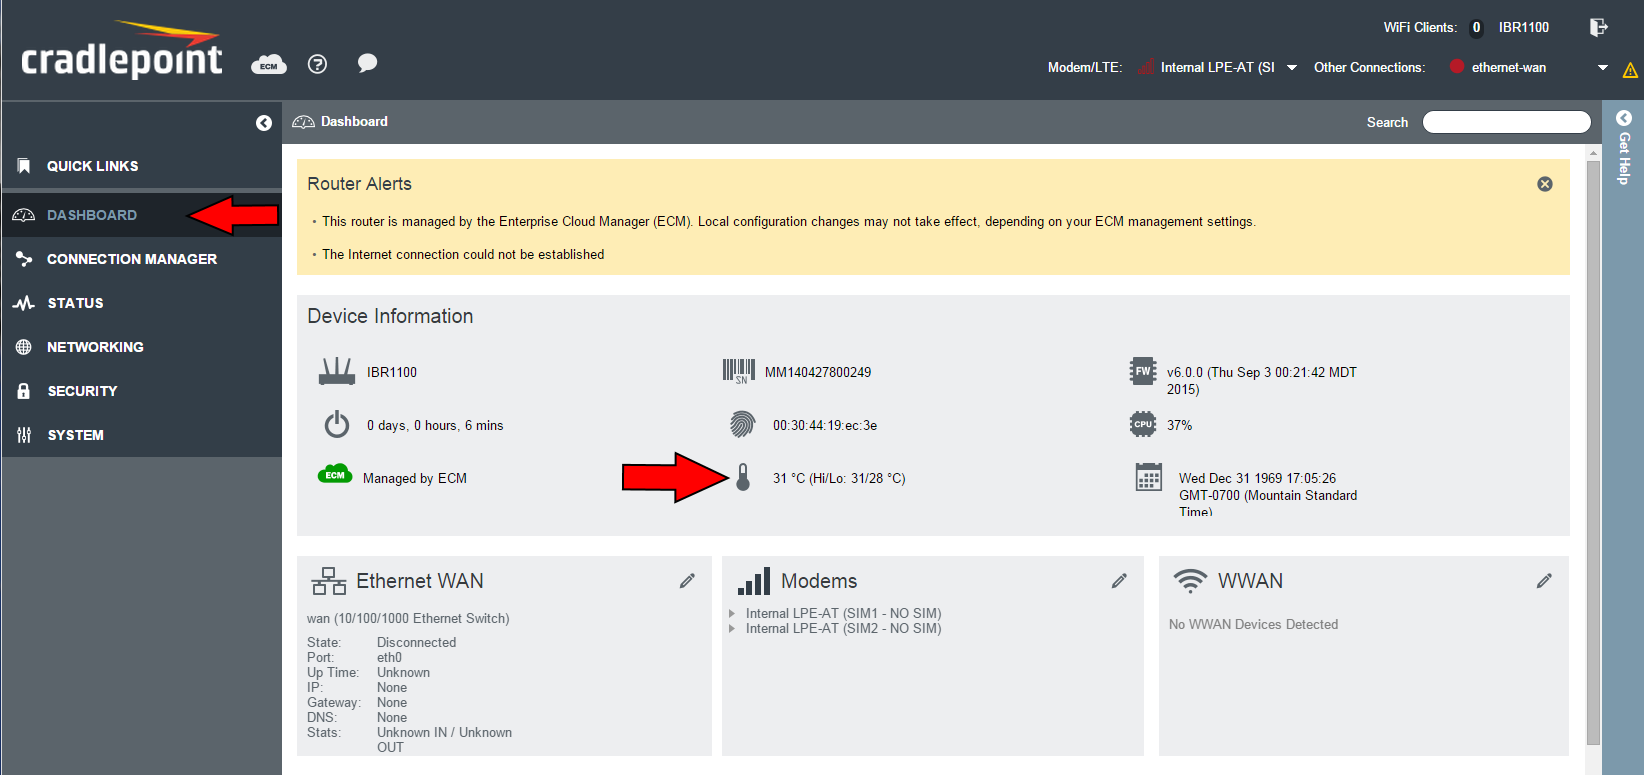Click the Search input field
This screenshot has height=775, width=1644.
click(x=1507, y=122)
